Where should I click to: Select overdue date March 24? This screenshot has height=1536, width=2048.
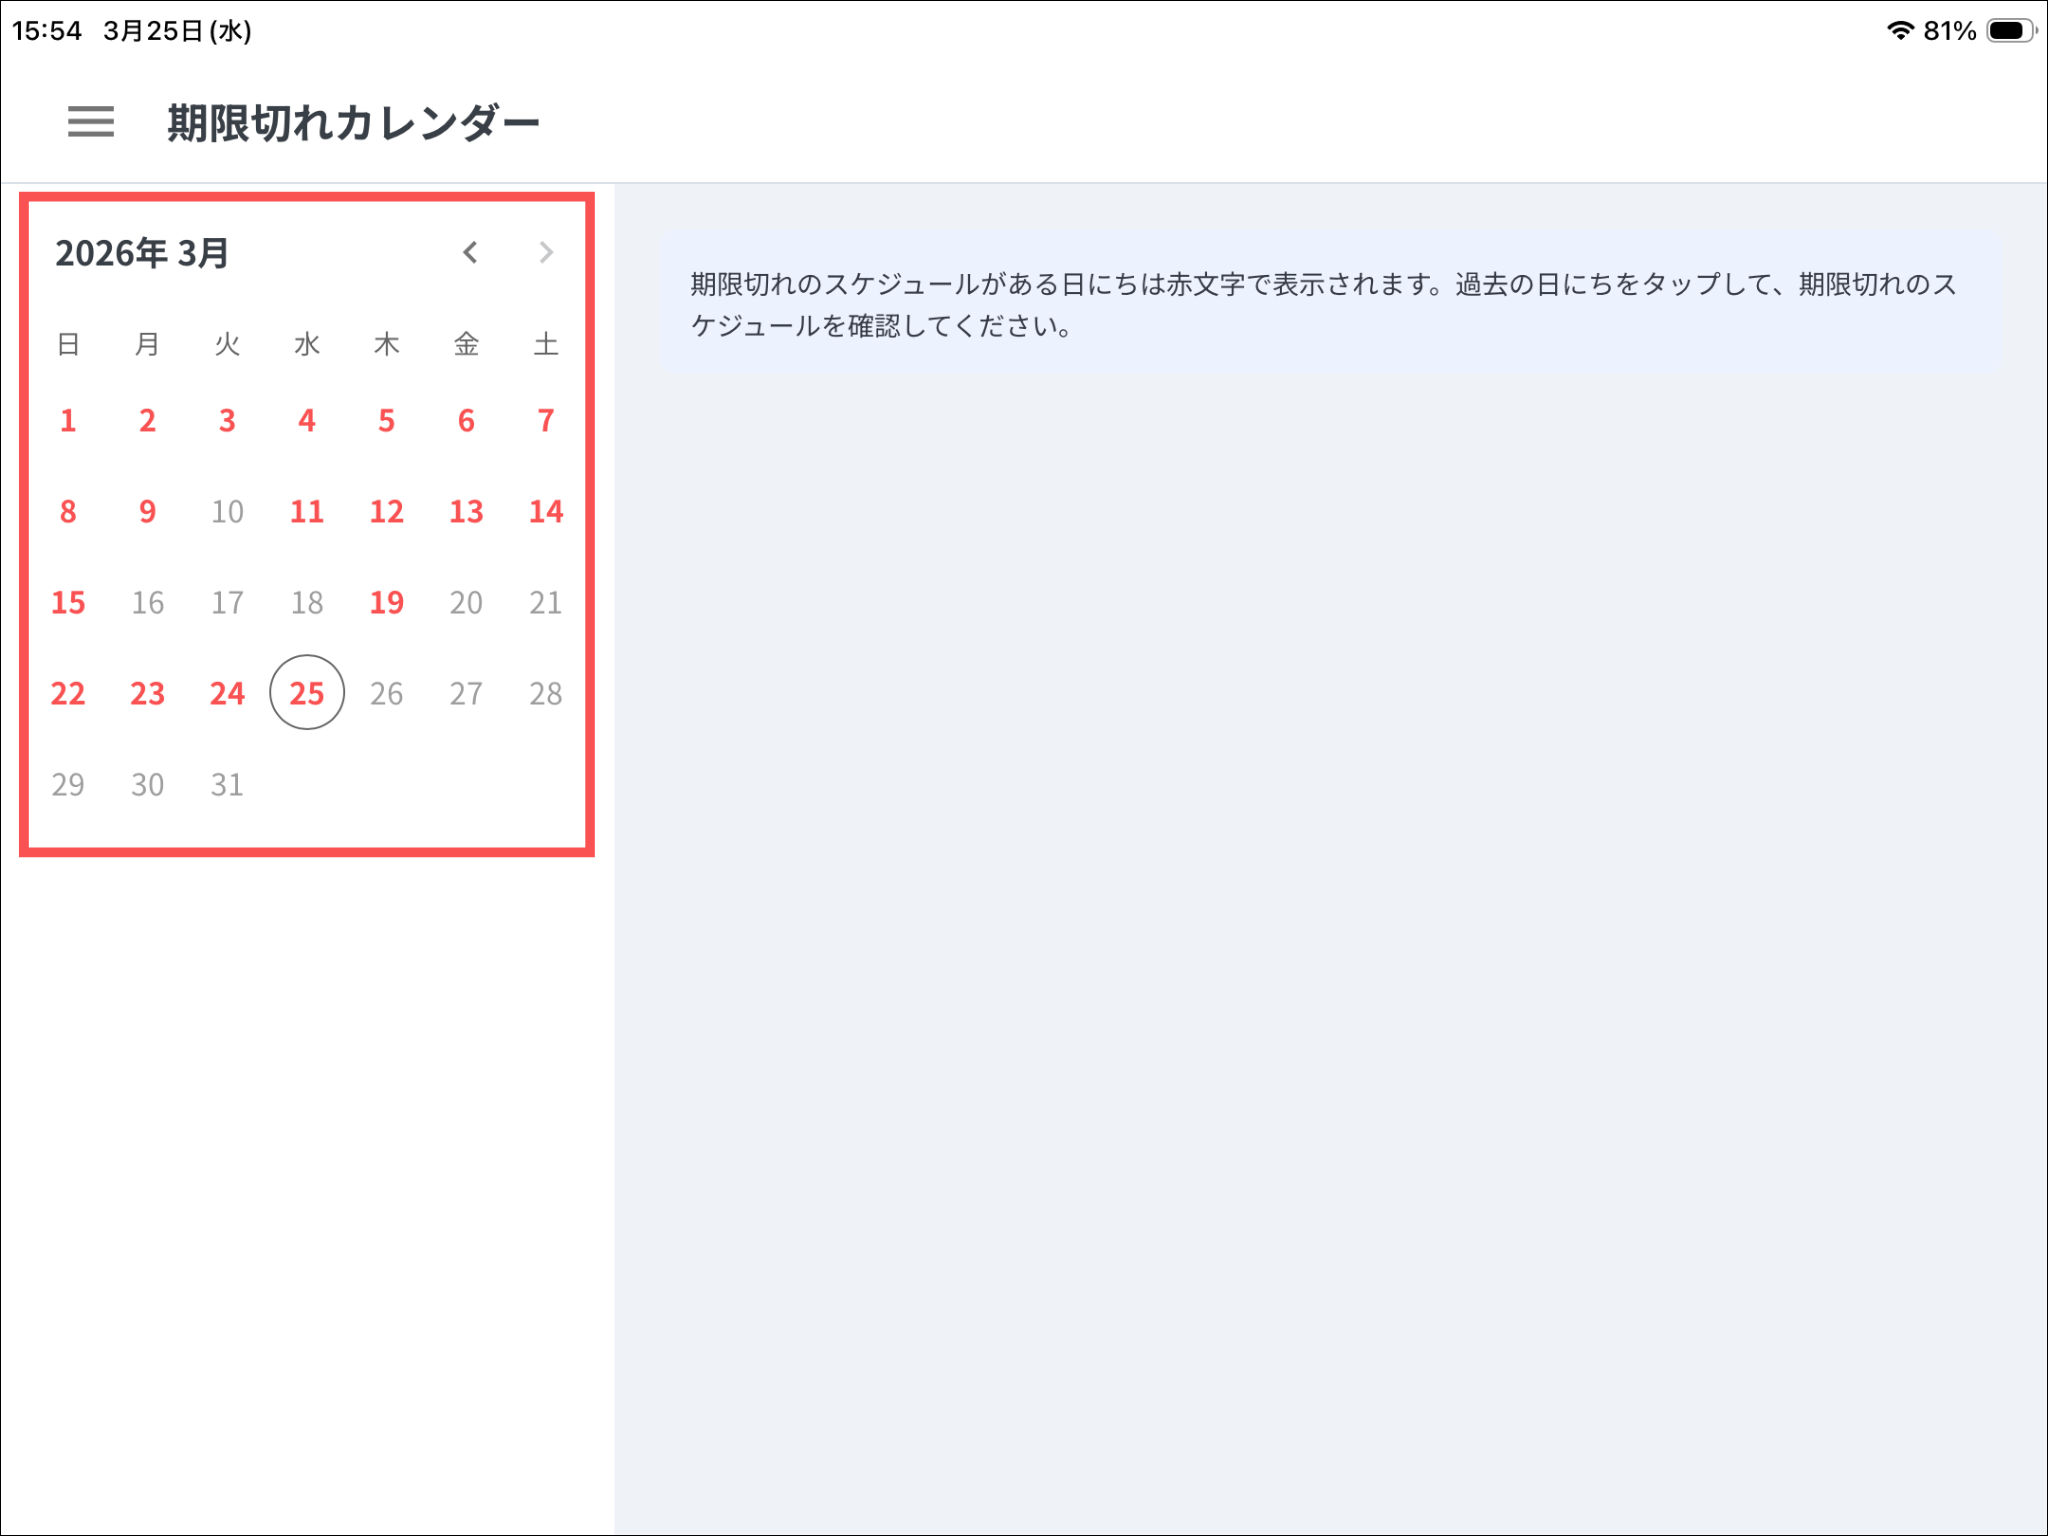click(227, 694)
